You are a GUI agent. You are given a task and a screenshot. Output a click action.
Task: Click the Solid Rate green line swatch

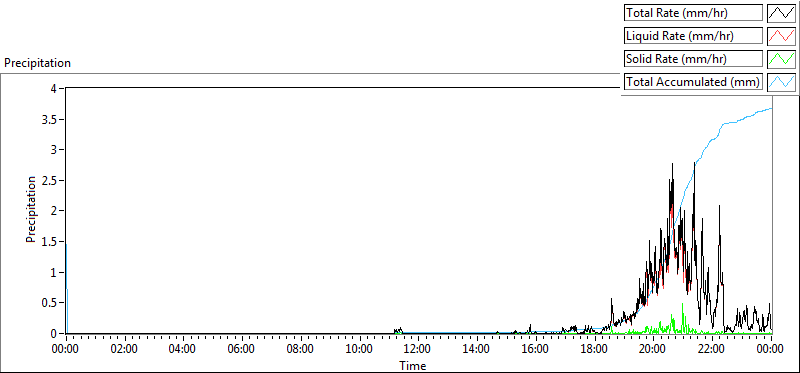(x=781, y=59)
